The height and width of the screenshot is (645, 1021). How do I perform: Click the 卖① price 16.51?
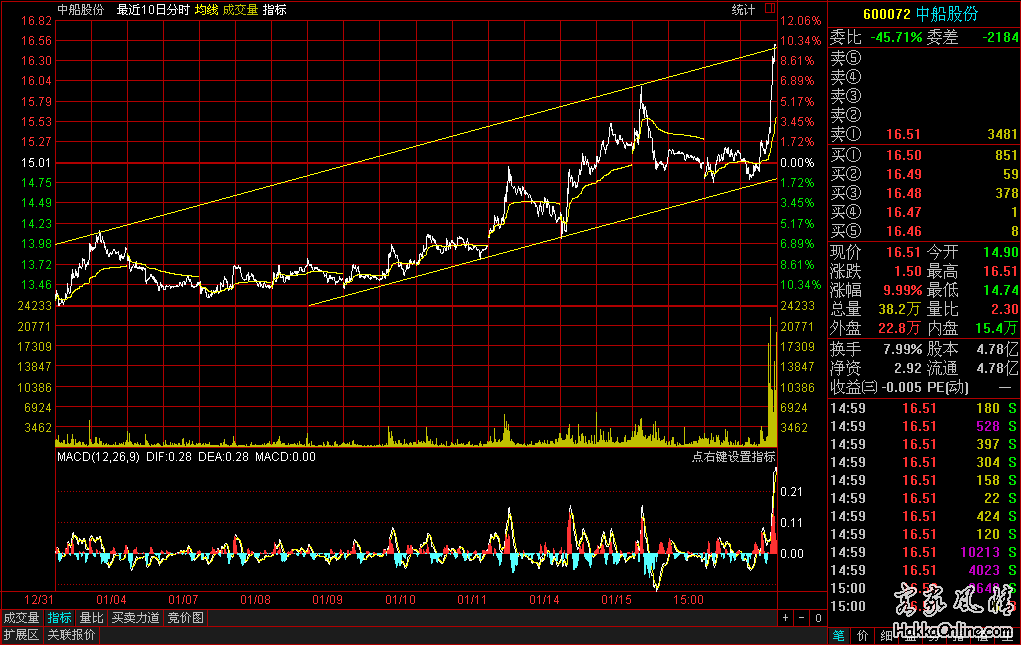[904, 134]
